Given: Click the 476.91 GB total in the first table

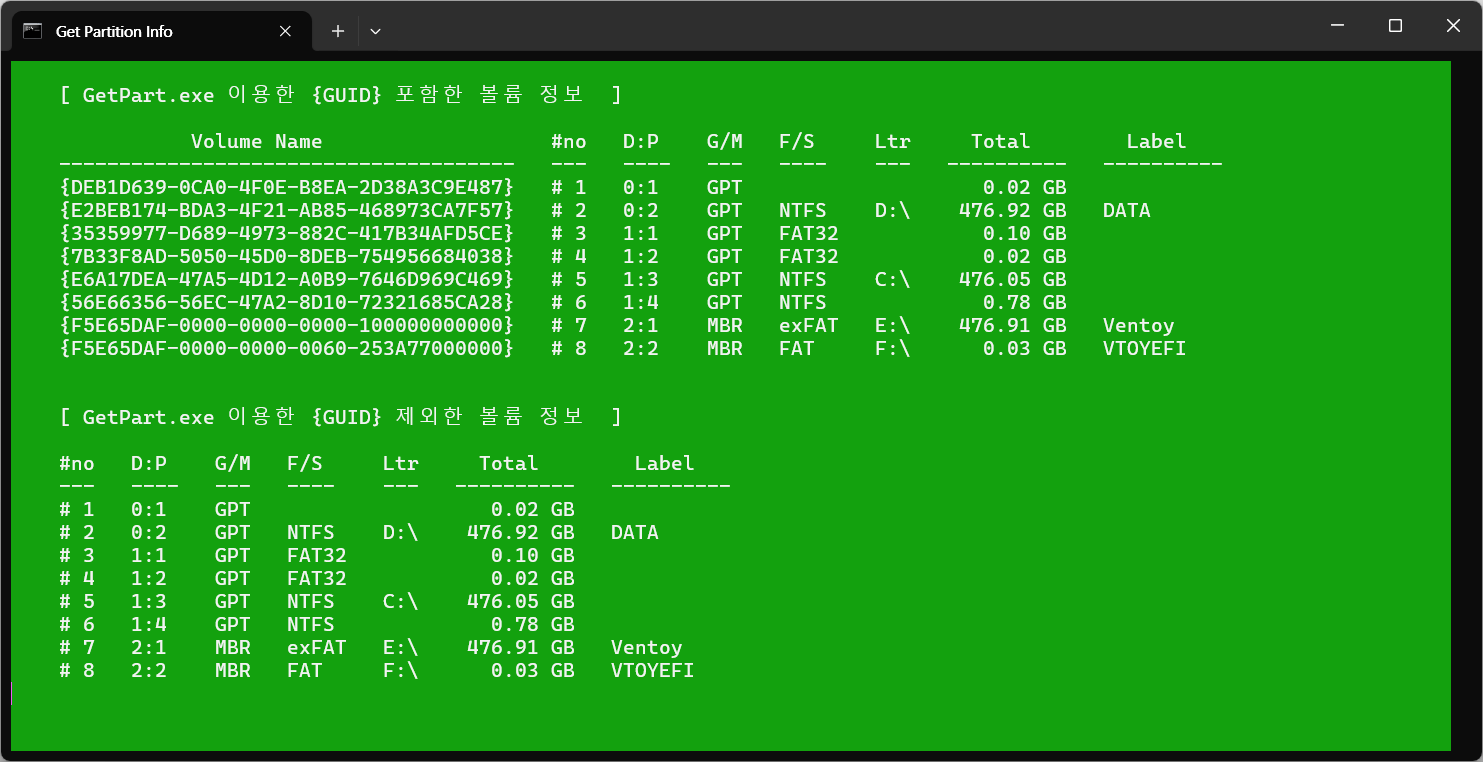Looking at the screenshot, I should pos(1013,325).
